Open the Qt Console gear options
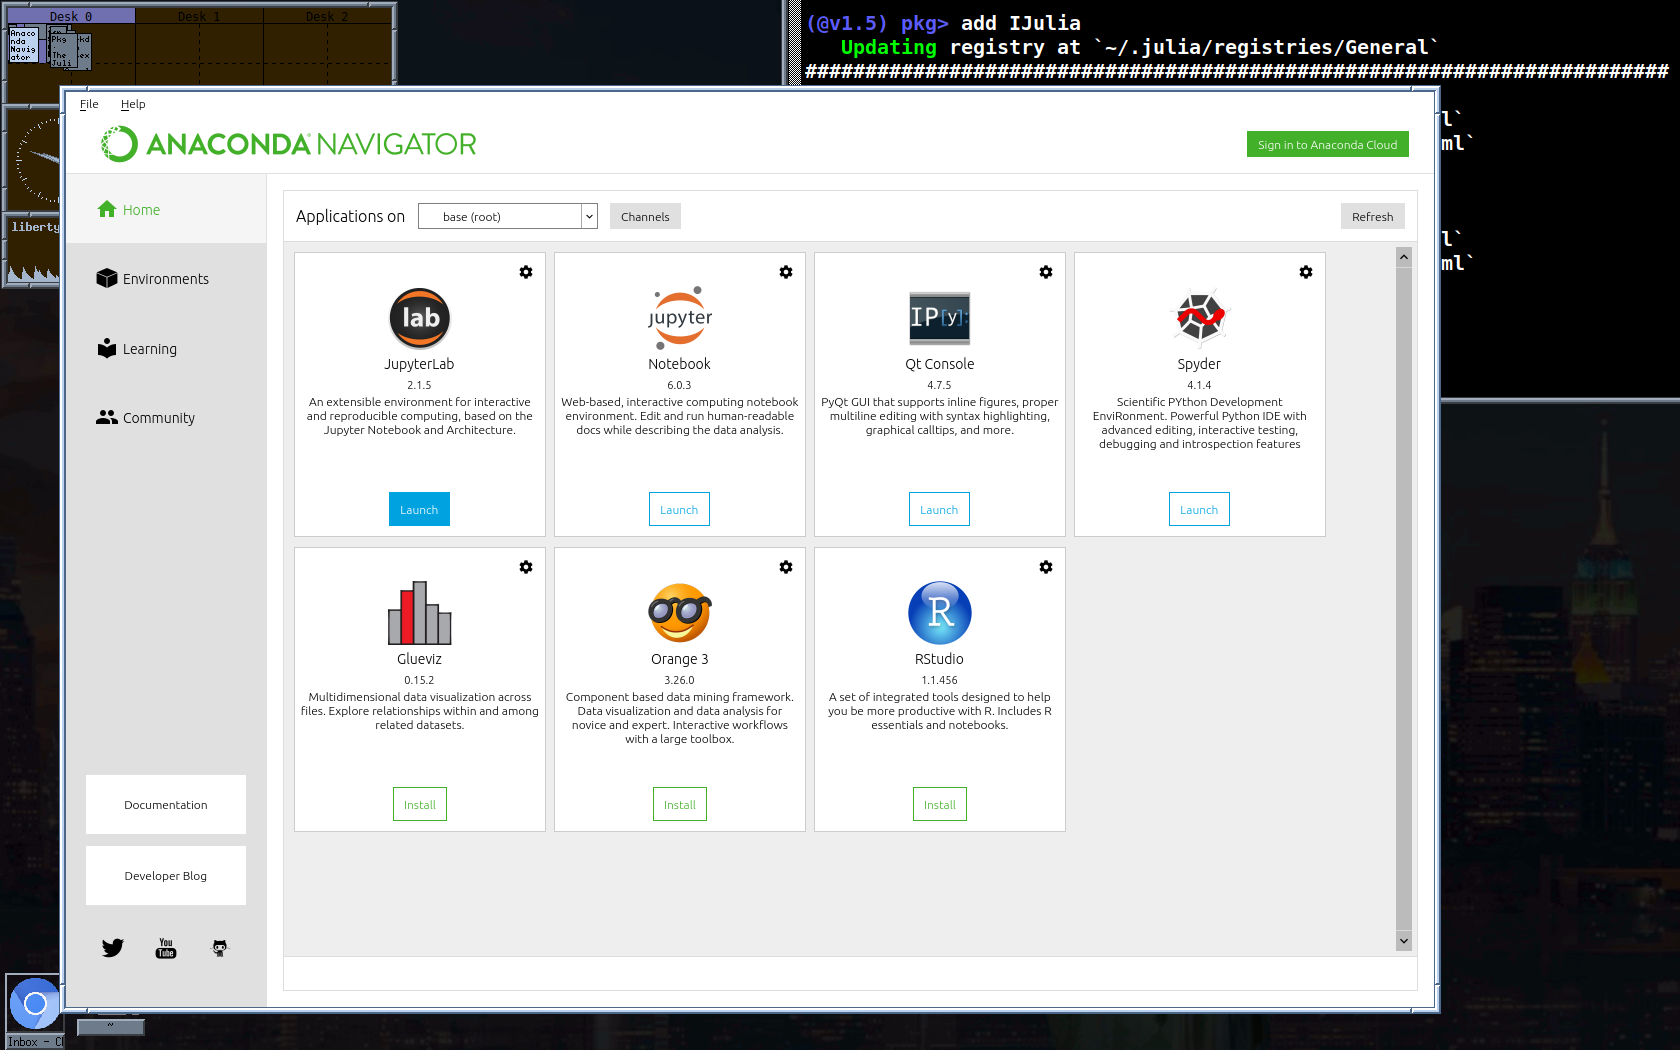1680x1050 pixels. [1046, 272]
